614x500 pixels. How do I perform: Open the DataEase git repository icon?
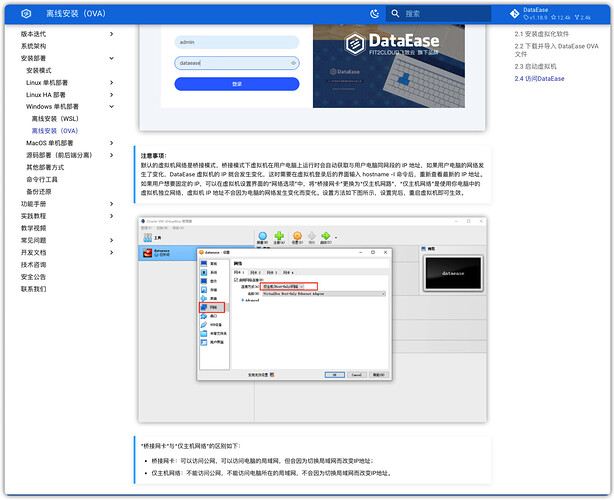click(x=515, y=14)
